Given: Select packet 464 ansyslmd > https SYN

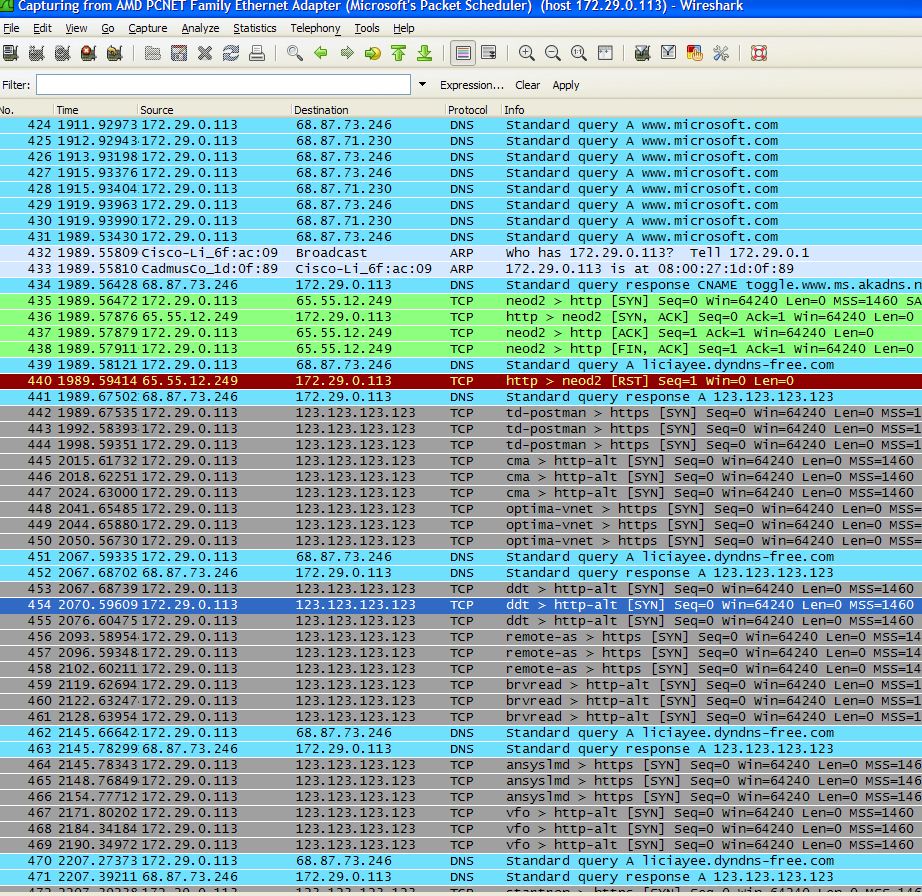Looking at the screenshot, I should coord(461,765).
